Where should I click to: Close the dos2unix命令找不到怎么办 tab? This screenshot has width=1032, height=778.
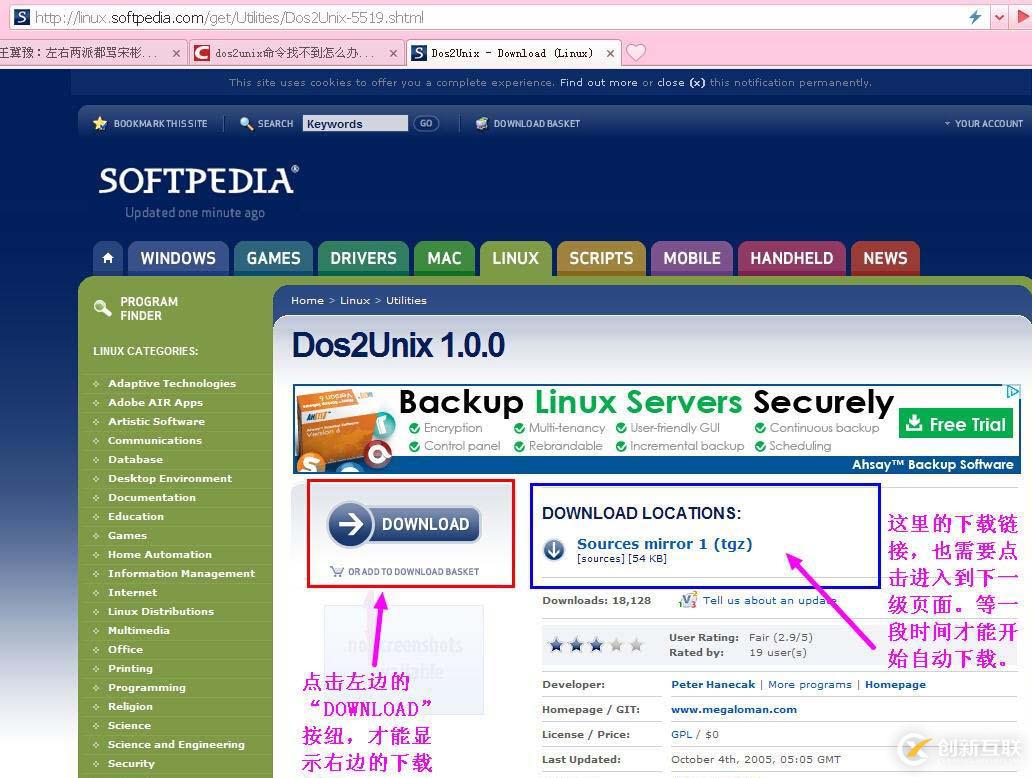coord(393,53)
